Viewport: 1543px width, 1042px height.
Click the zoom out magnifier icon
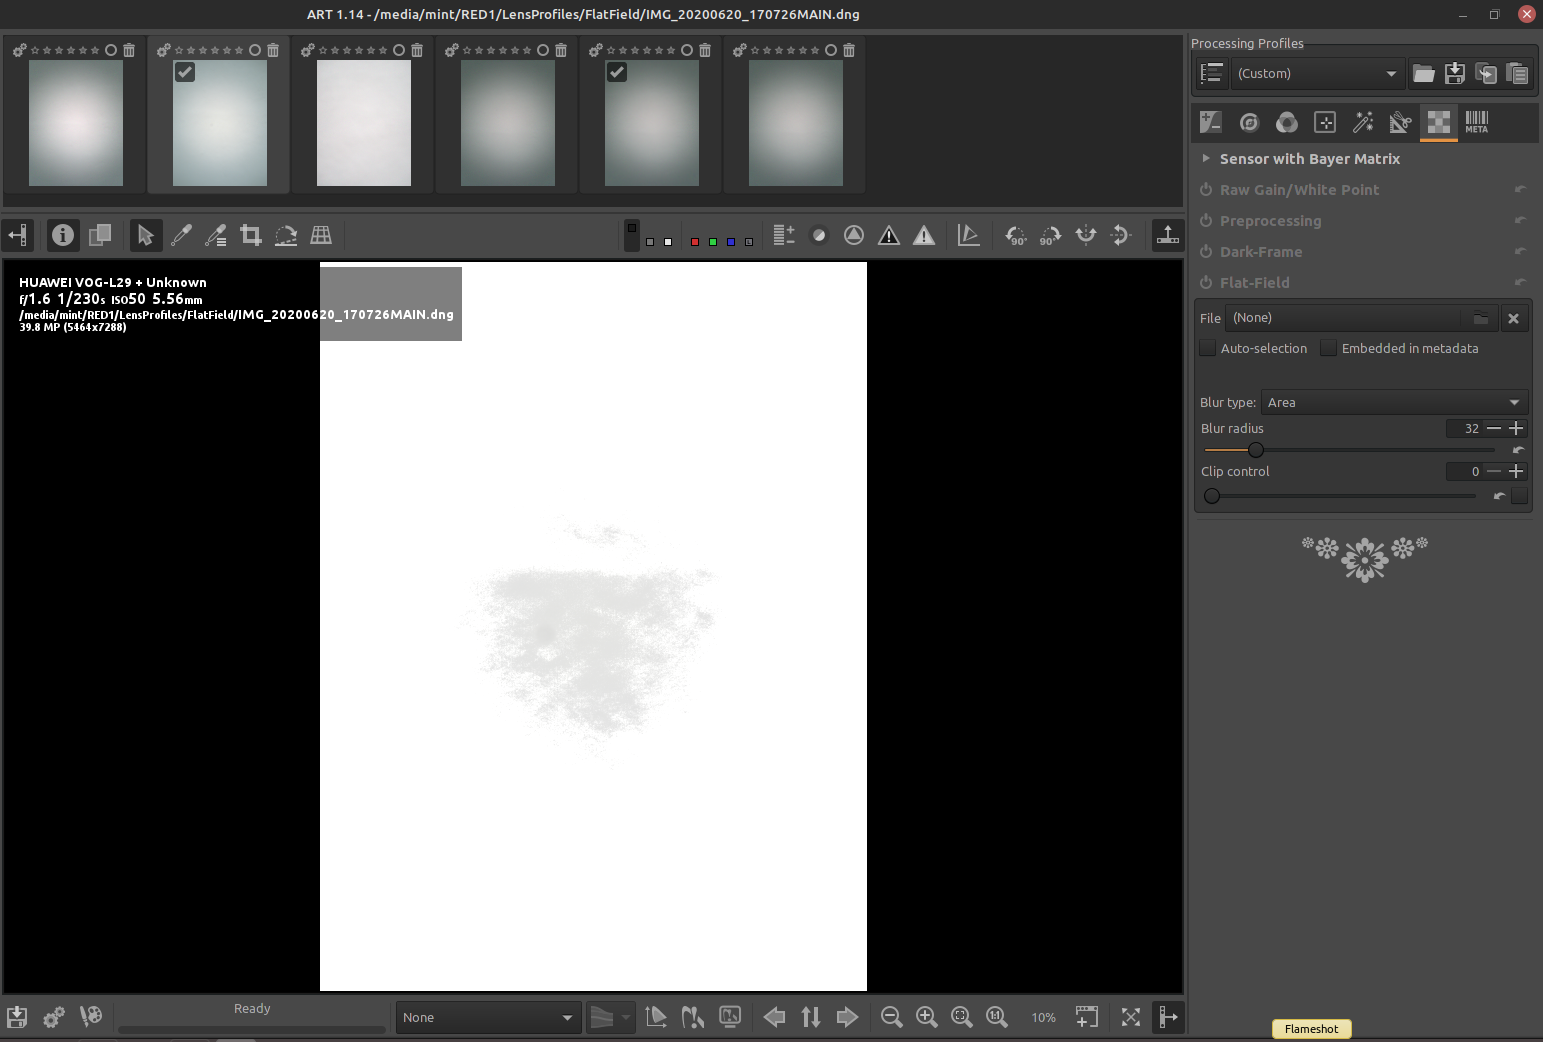pos(891,1017)
